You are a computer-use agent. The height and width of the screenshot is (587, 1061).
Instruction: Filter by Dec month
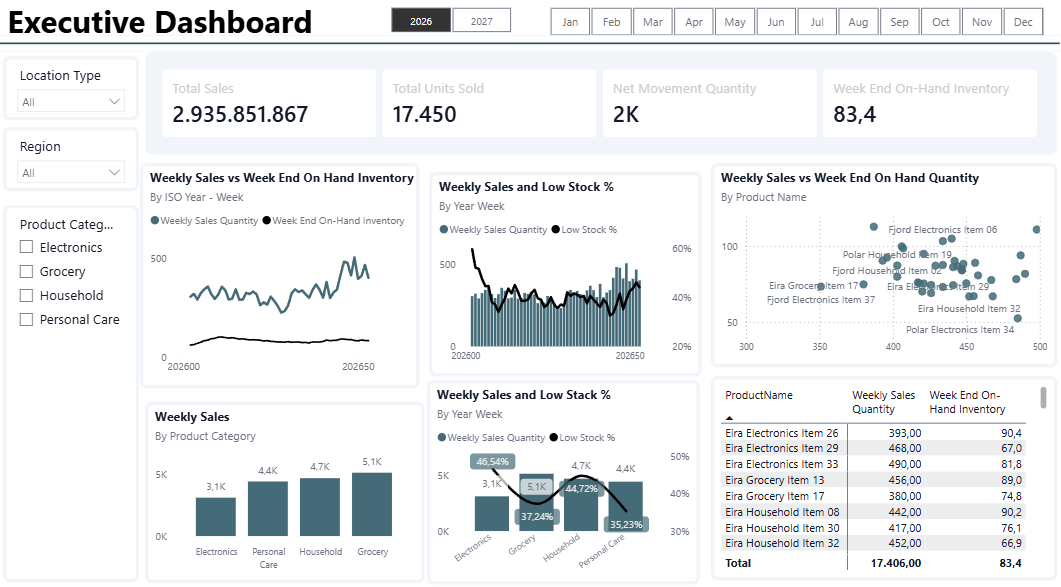[x=1023, y=22]
